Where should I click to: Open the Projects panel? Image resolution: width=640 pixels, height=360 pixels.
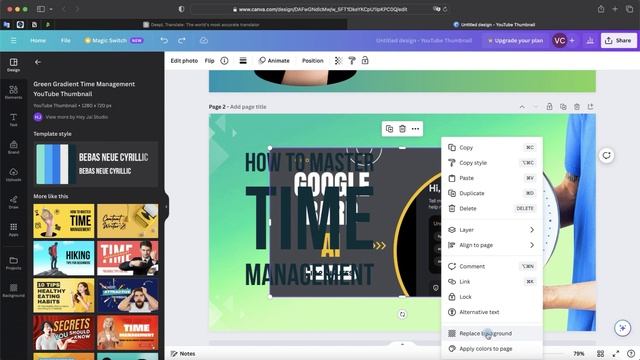click(13, 263)
